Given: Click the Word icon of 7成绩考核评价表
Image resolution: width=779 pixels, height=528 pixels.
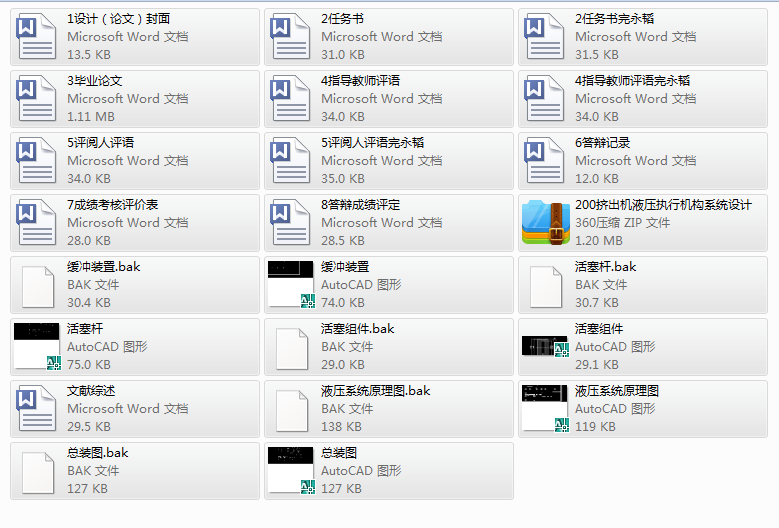Looking at the screenshot, I should point(36,223).
